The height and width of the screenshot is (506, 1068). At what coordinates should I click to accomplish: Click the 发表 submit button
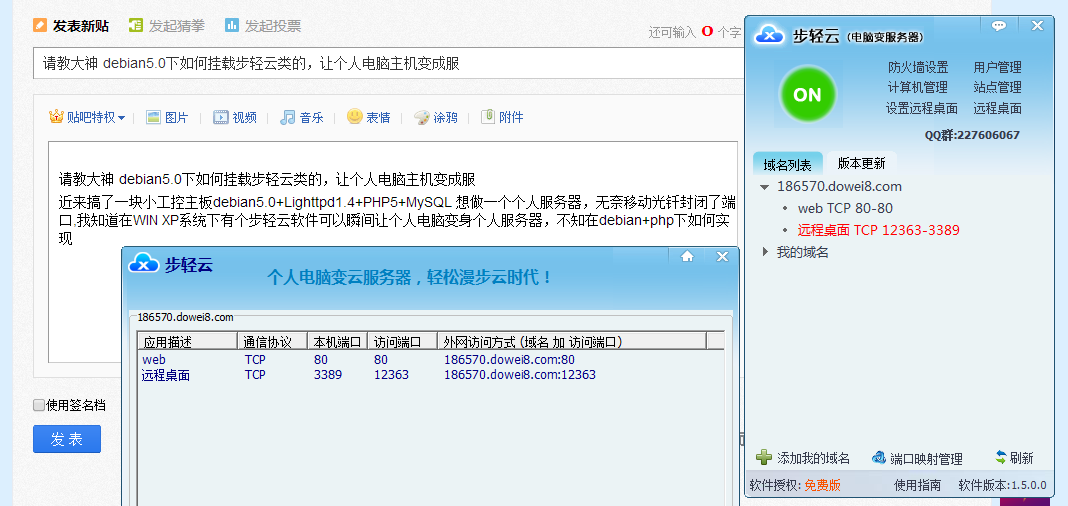(67, 439)
